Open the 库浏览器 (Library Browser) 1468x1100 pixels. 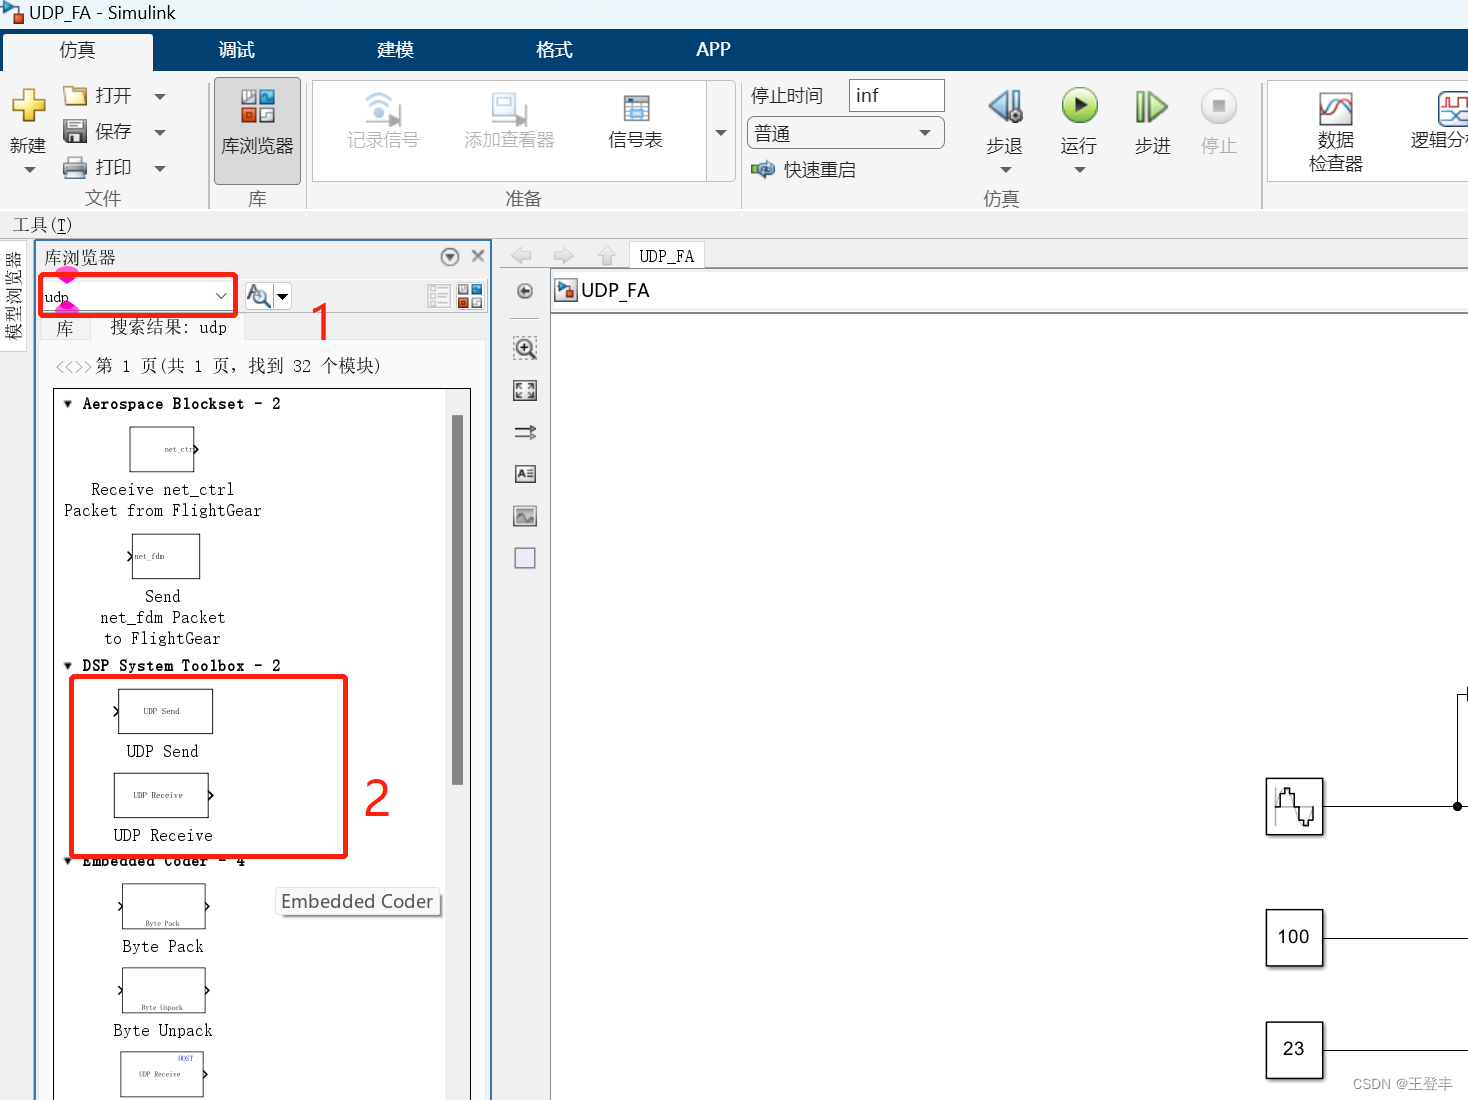tap(256, 130)
